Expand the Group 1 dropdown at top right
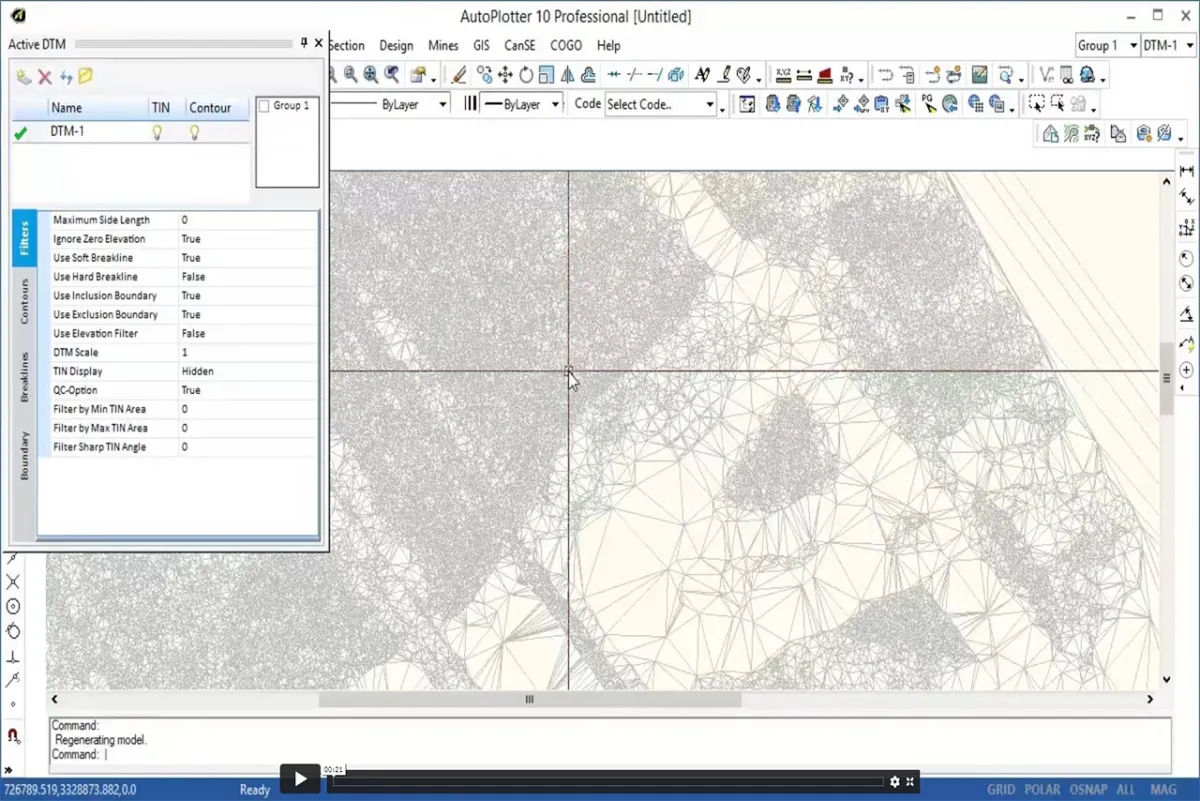The image size is (1200, 801). pos(1133,46)
